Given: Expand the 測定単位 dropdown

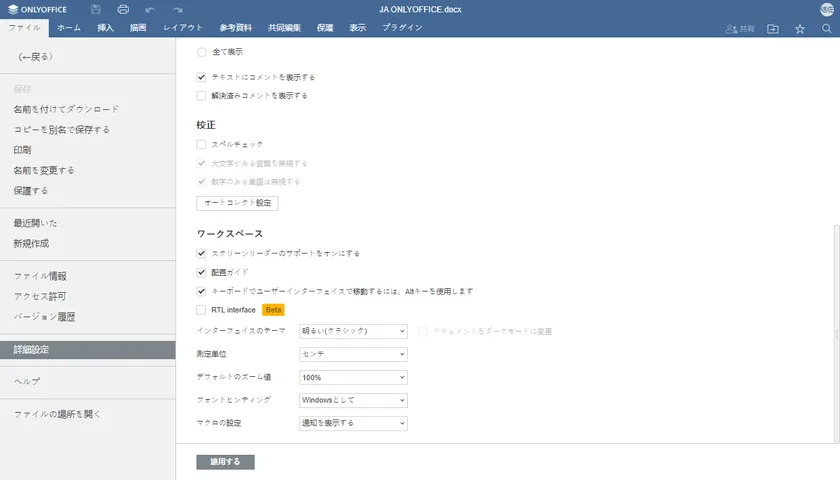Looking at the screenshot, I should [354, 354].
